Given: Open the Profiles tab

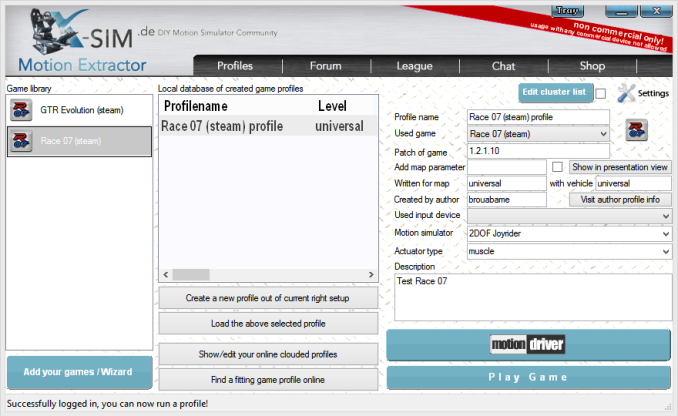Looking at the screenshot, I should [235, 66].
